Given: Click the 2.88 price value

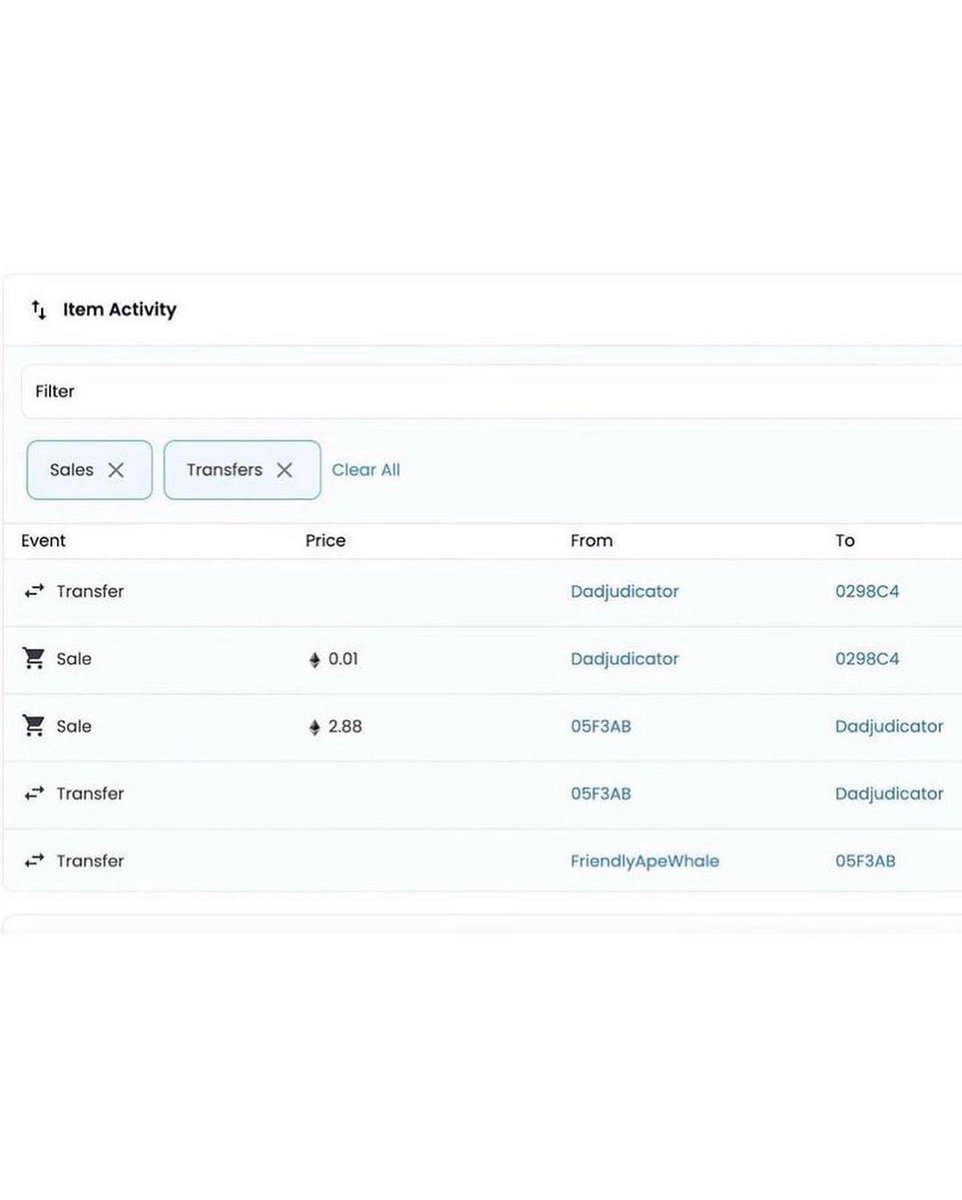Looking at the screenshot, I should coord(345,726).
